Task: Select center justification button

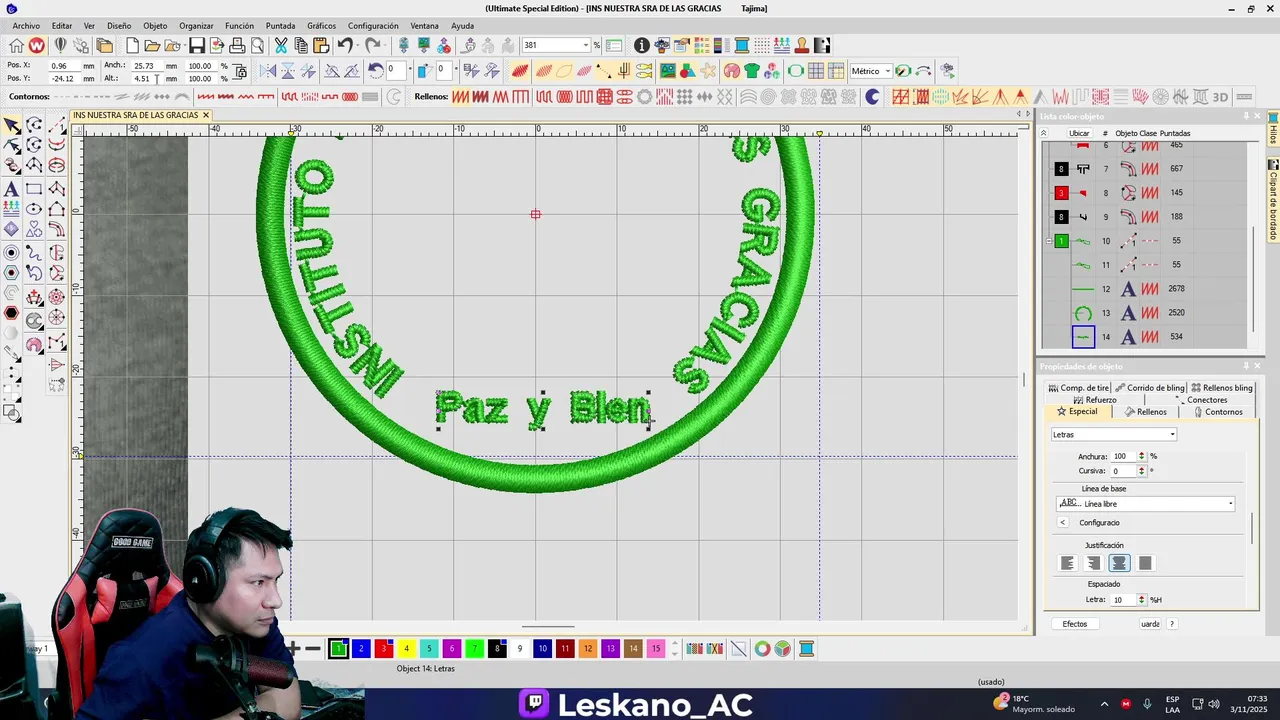Action: pyautogui.click(x=1119, y=563)
